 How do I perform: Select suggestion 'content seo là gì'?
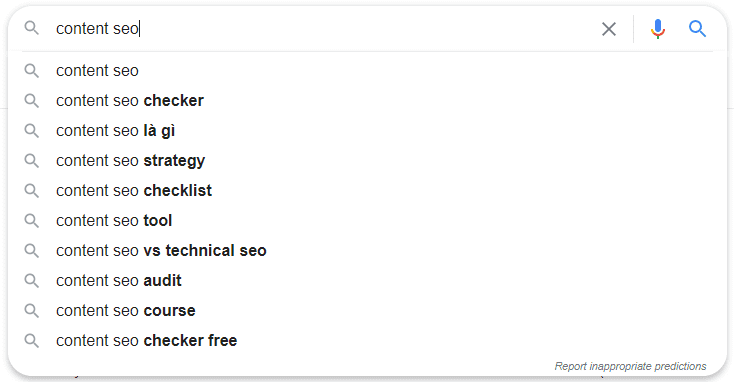point(367,131)
